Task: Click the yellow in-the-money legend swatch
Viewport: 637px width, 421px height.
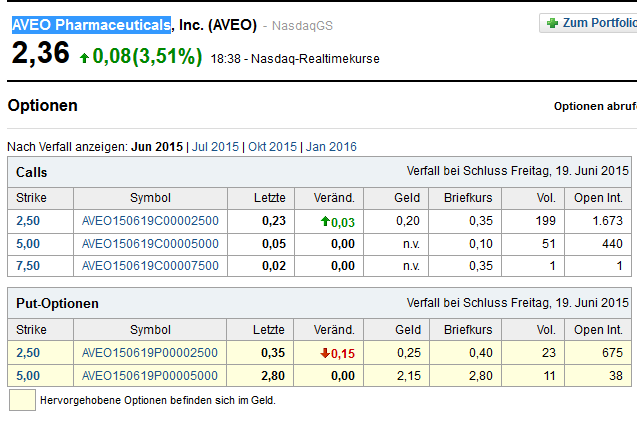Action: tap(21, 400)
